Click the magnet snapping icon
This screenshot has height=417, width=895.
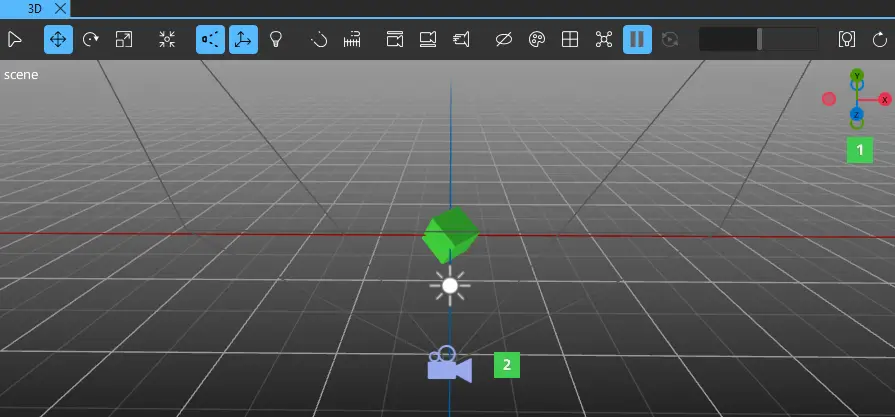pyautogui.click(x=319, y=40)
